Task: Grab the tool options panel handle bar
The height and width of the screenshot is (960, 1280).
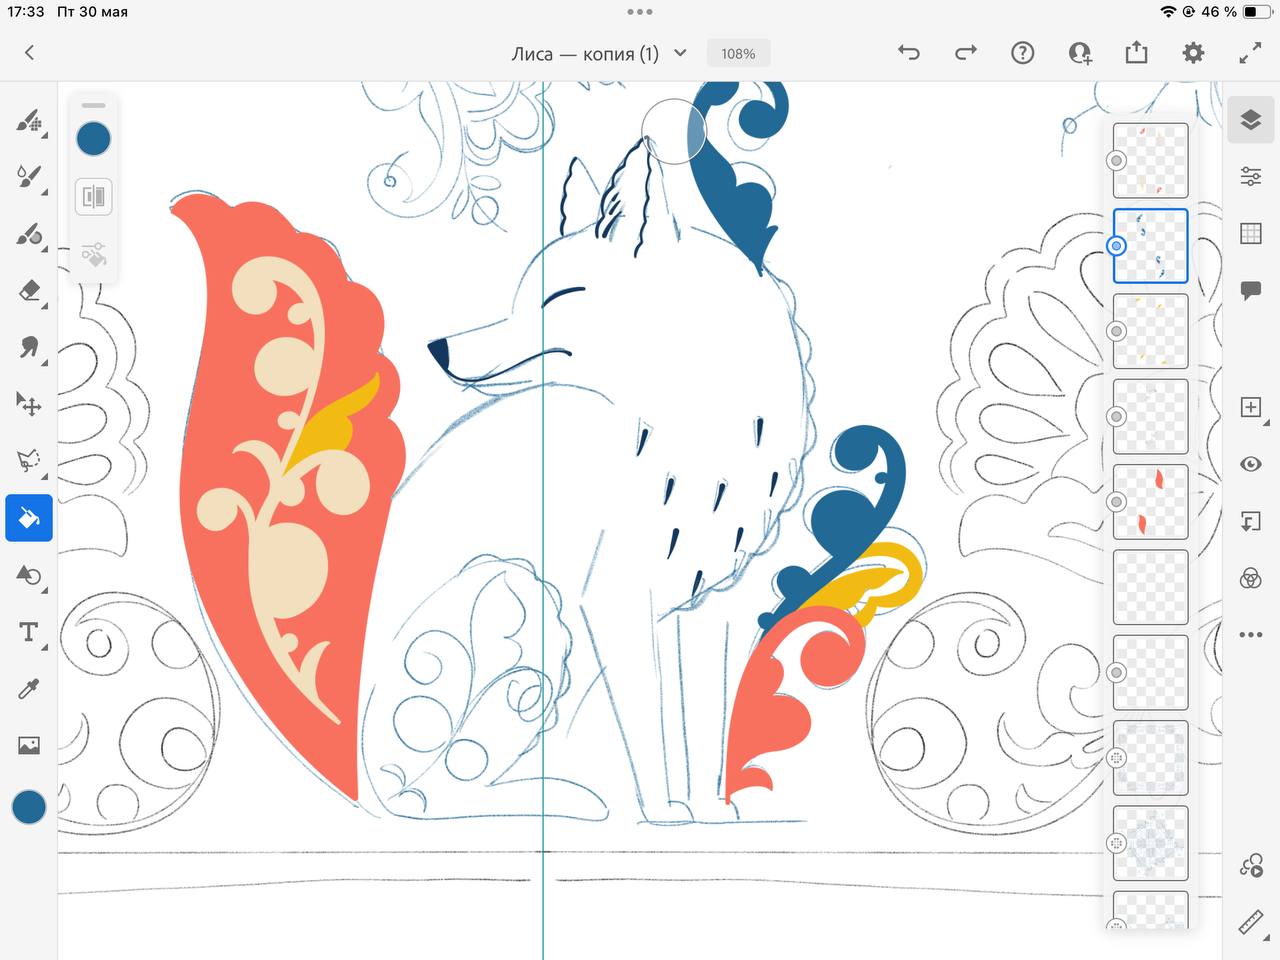Action: coord(94,105)
